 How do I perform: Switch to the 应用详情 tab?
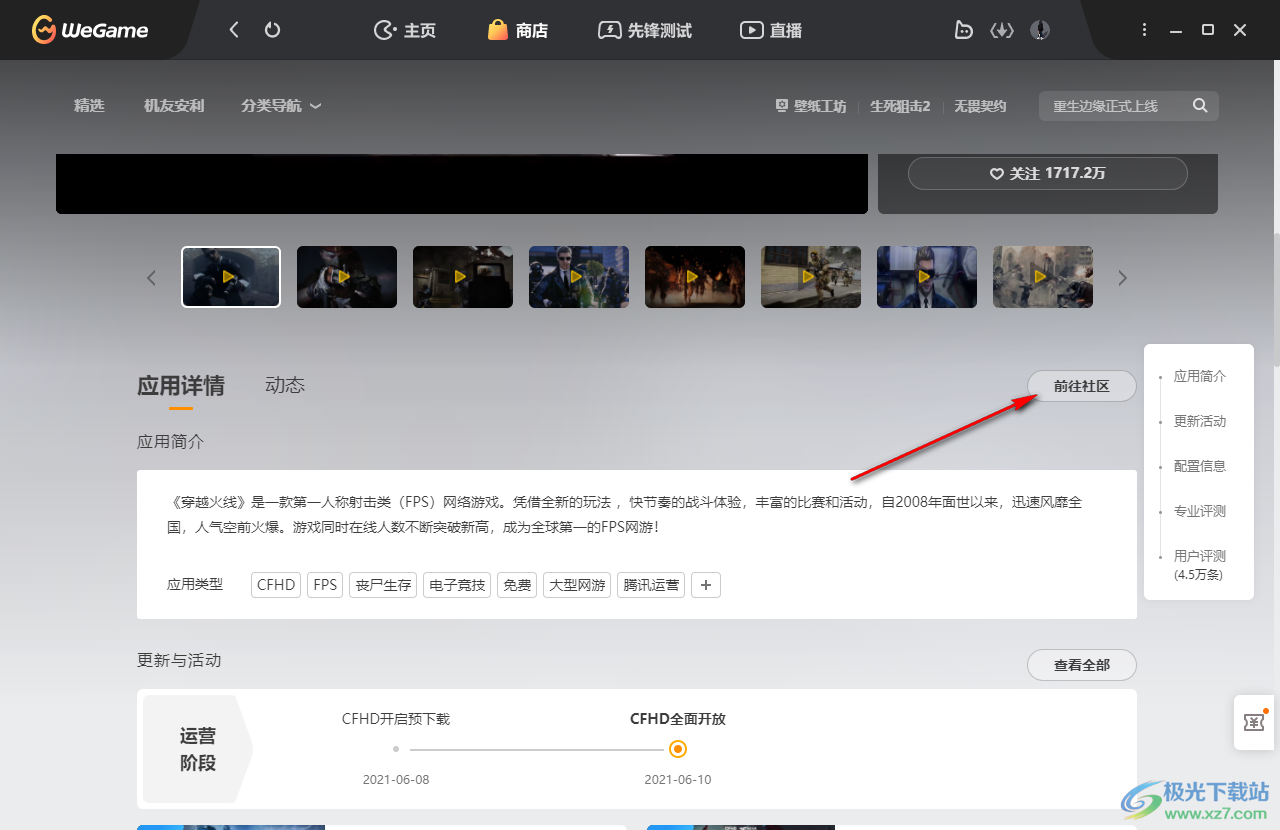coord(181,386)
